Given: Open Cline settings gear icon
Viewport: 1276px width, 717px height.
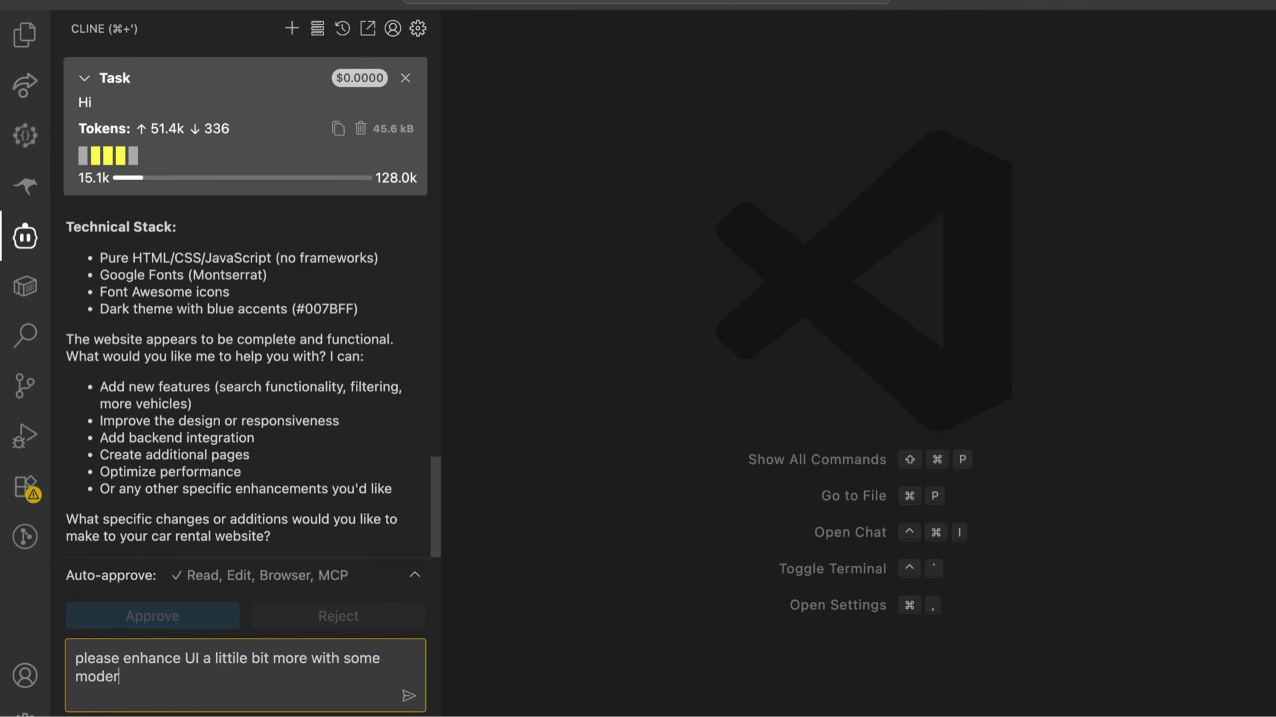Looking at the screenshot, I should click(x=418, y=28).
